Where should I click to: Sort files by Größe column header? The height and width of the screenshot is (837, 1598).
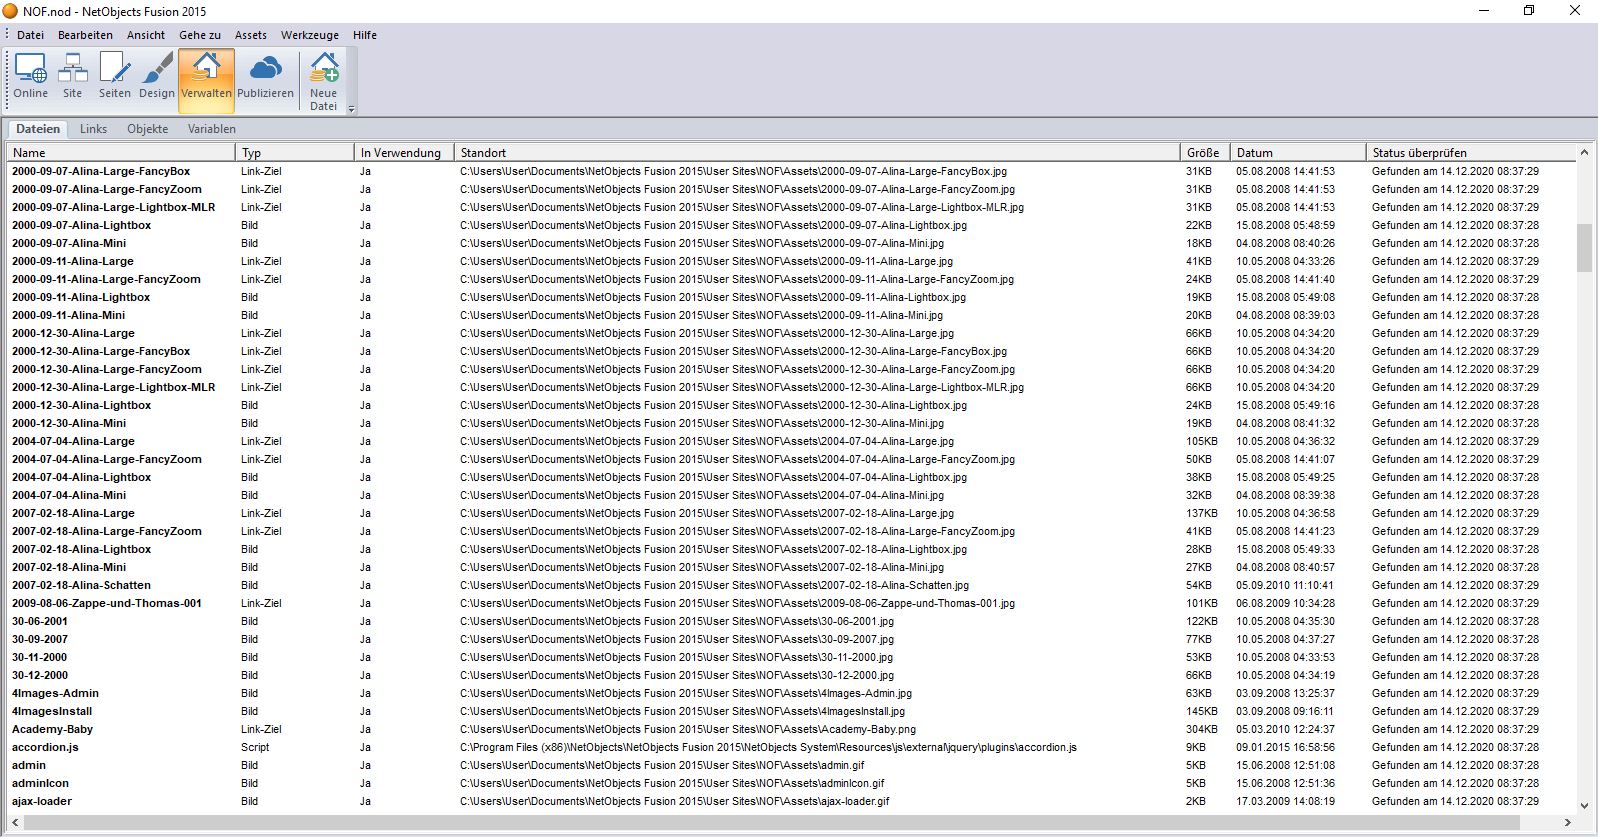point(1203,153)
